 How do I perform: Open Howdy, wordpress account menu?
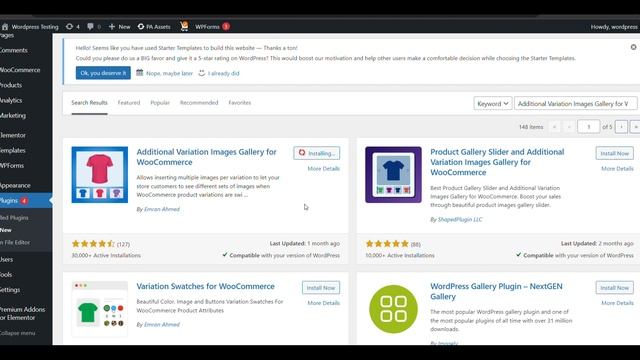[x=614, y=27]
